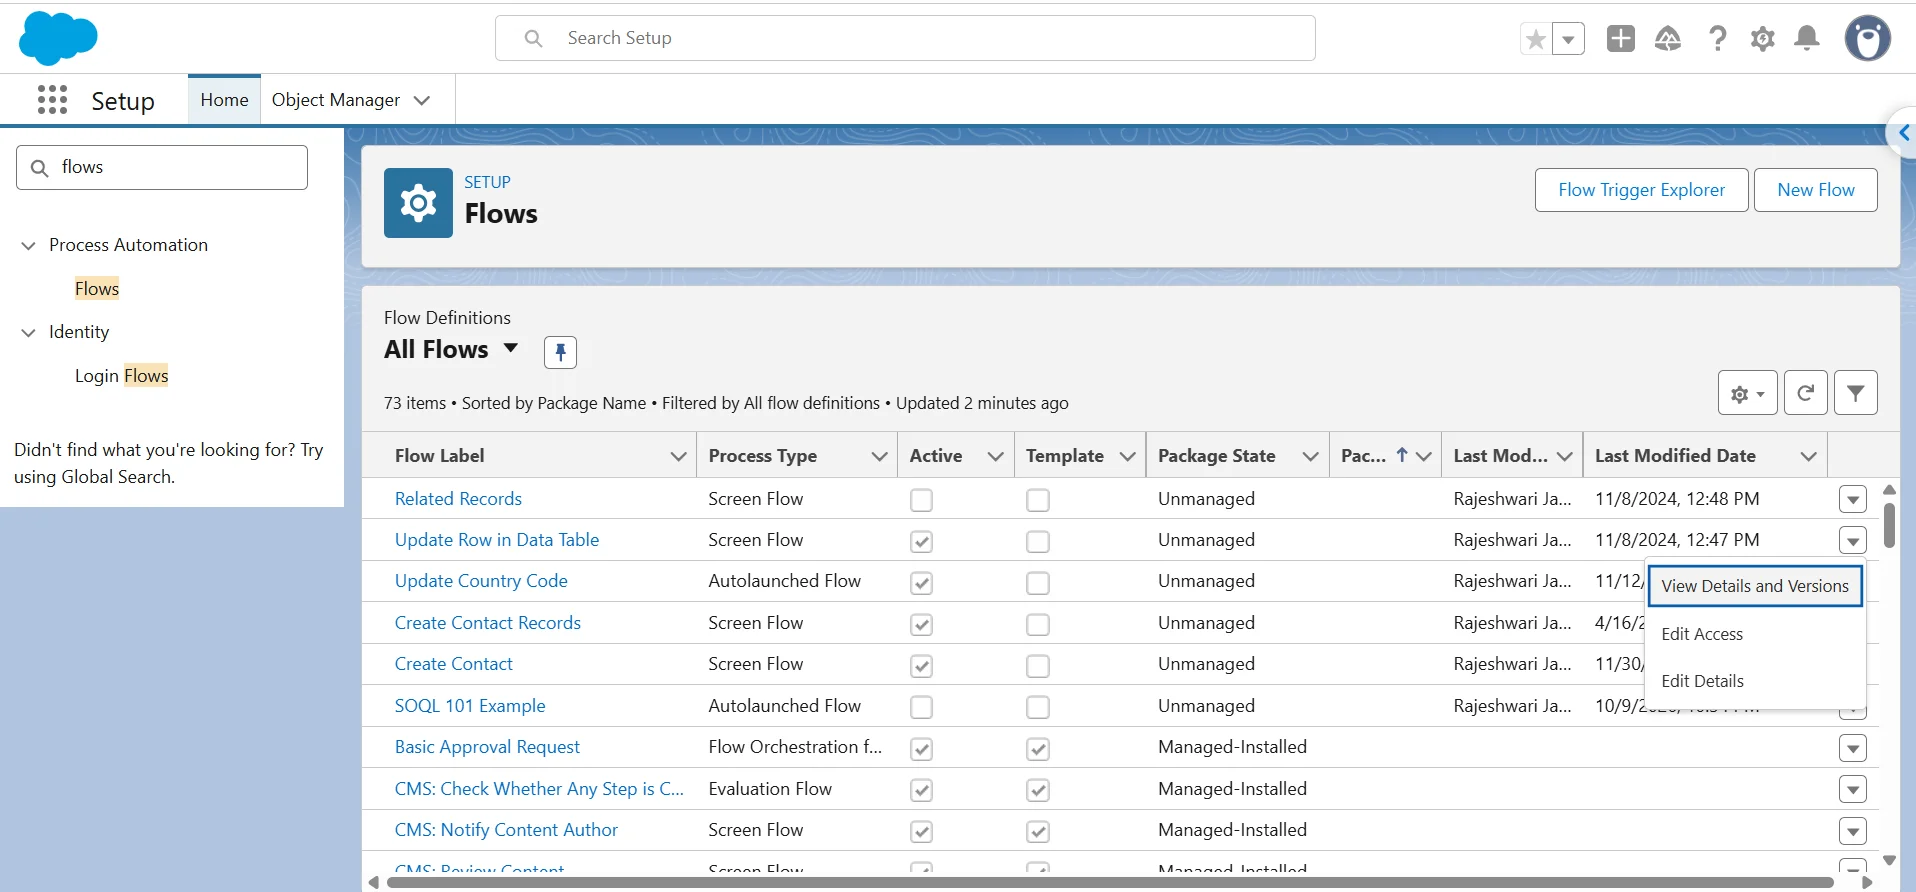Open the Trailhead guidance icon

pos(1668,39)
